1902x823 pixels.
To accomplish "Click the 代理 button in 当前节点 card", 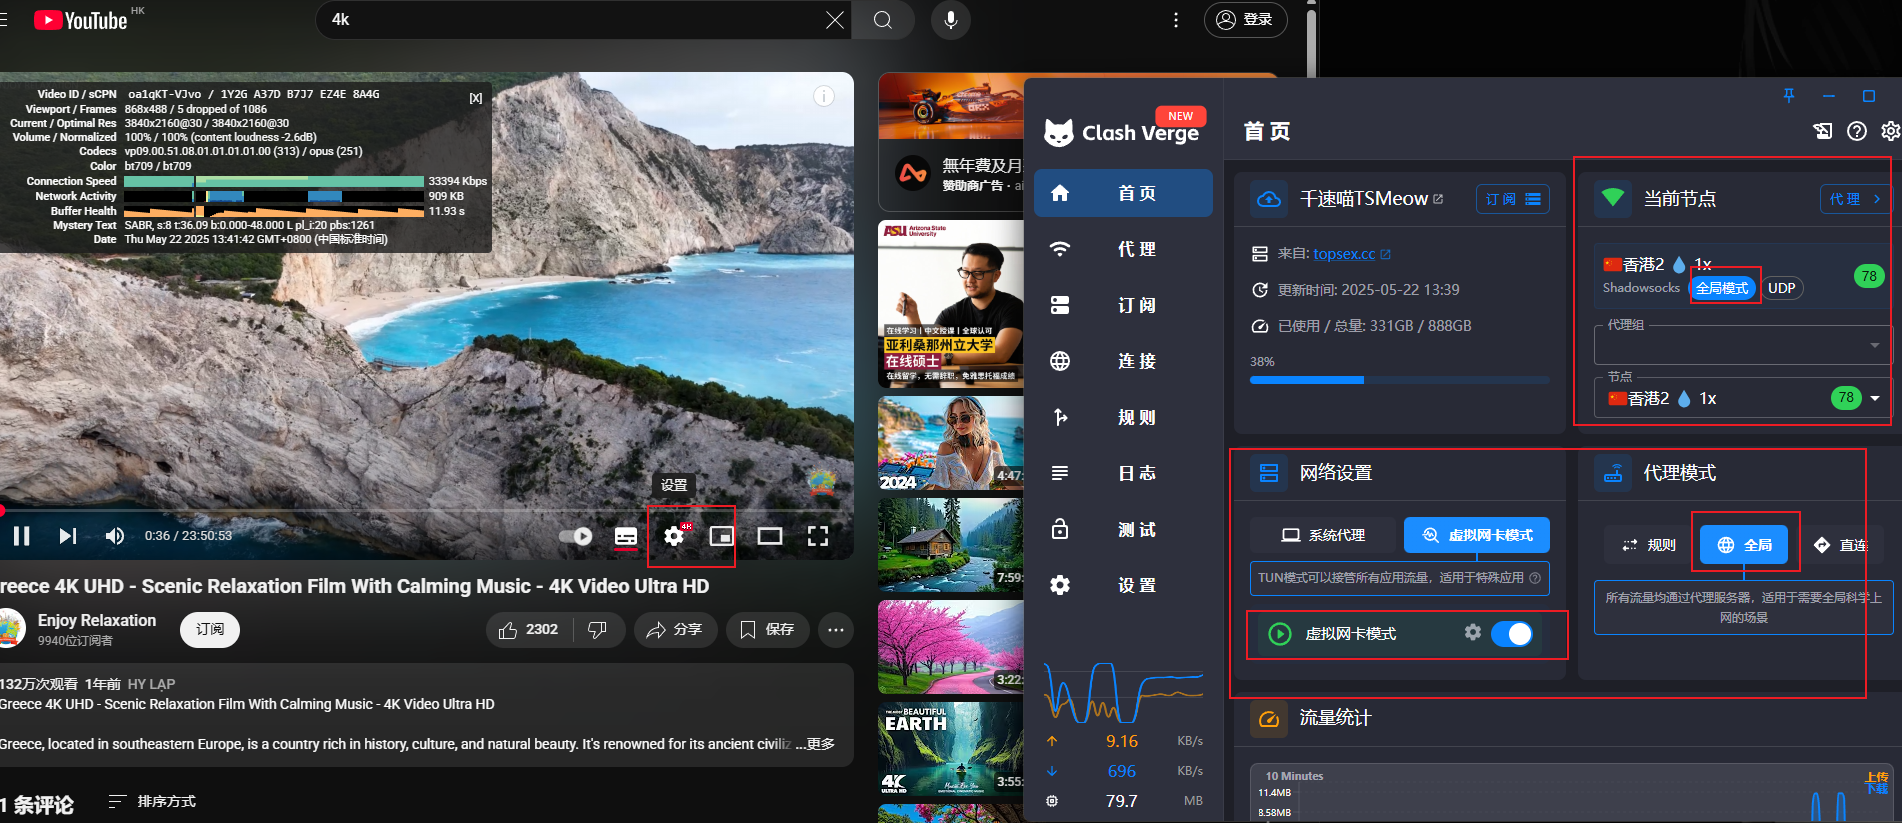I will click(x=1855, y=199).
